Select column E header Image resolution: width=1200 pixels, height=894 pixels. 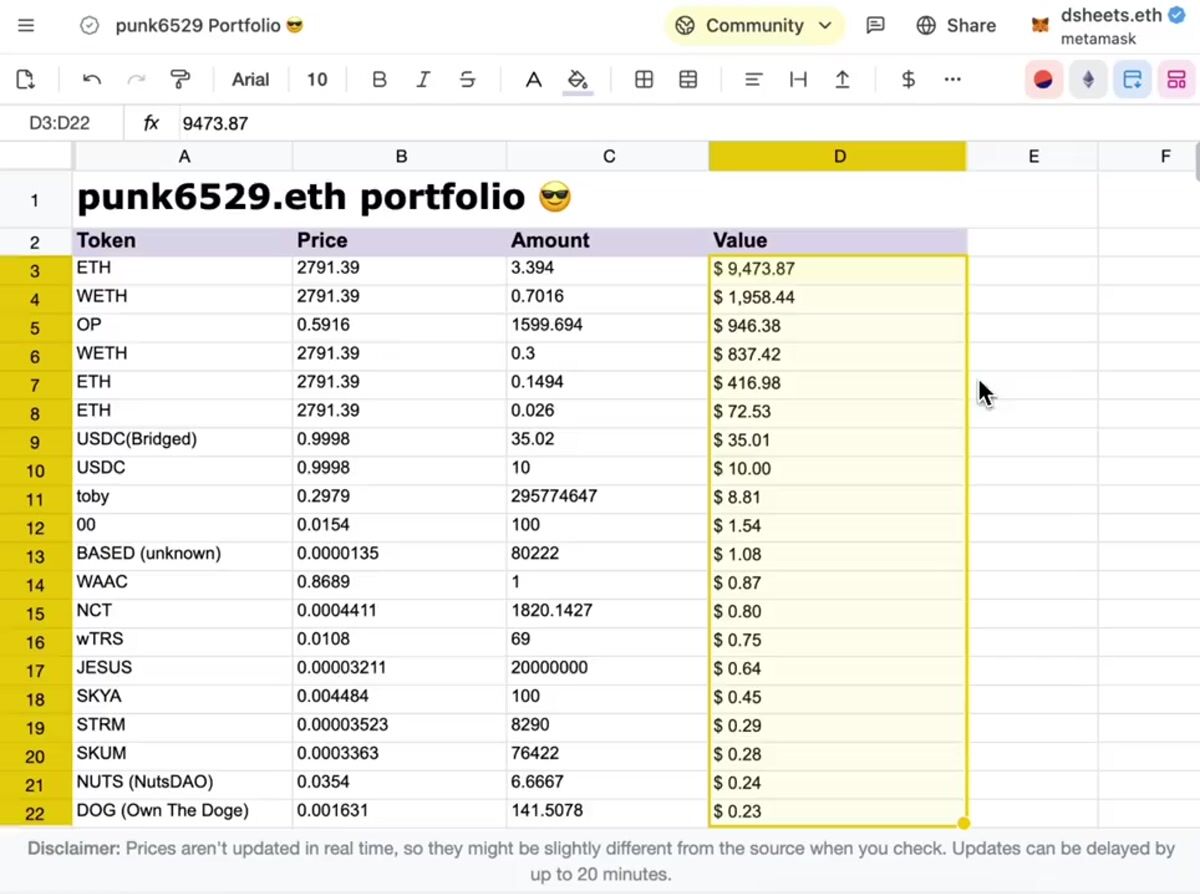click(1033, 156)
